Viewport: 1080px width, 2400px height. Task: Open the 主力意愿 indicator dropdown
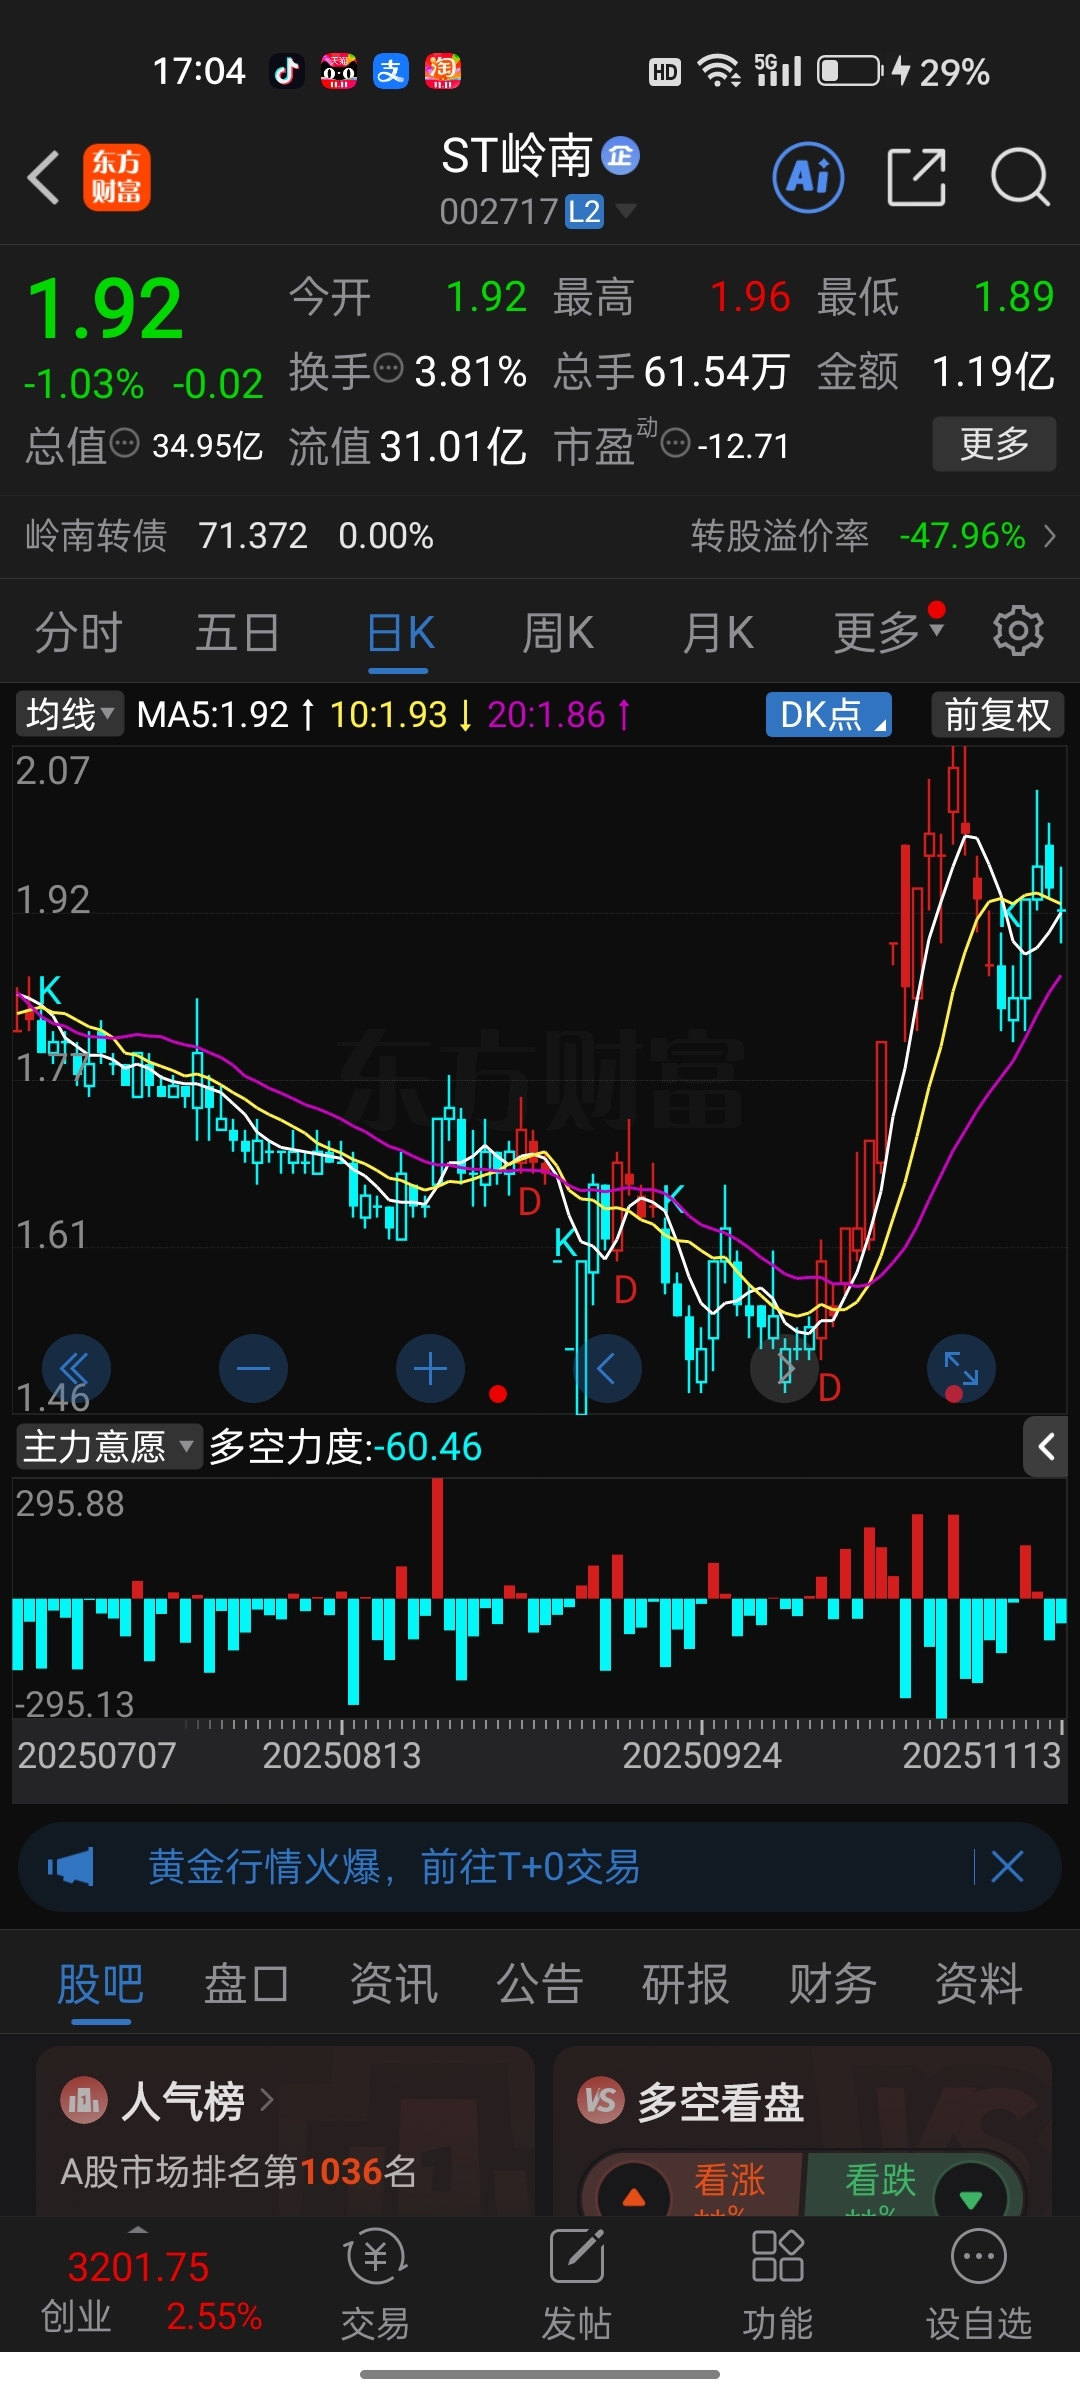coord(109,1446)
